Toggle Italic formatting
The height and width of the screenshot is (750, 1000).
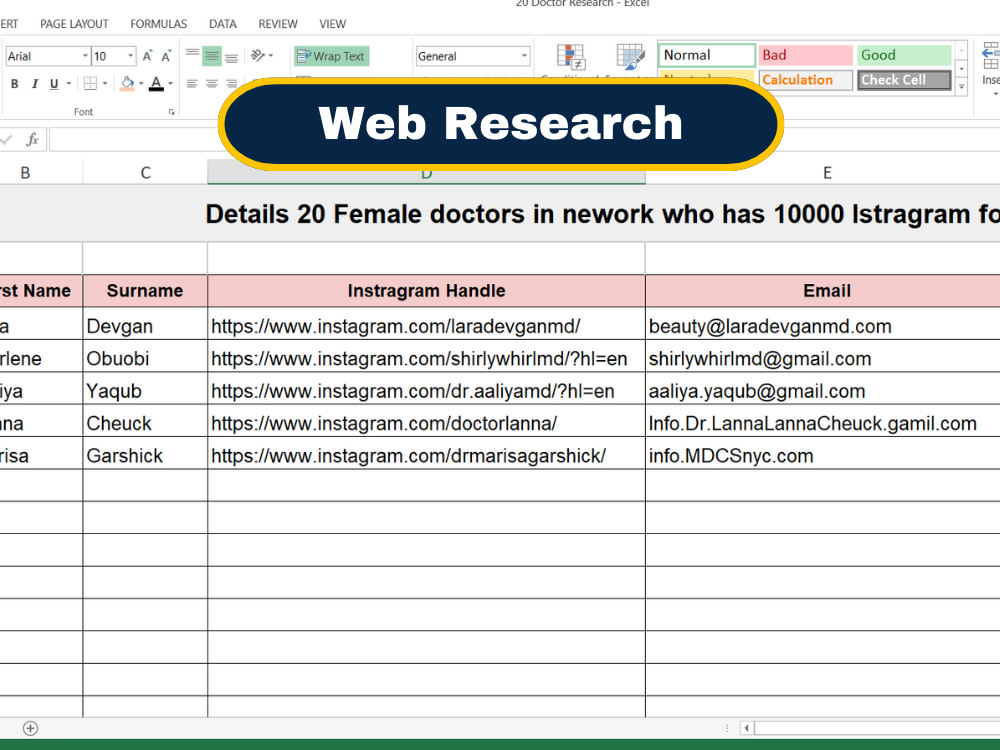pyautogui.click(x=34, y=84)
